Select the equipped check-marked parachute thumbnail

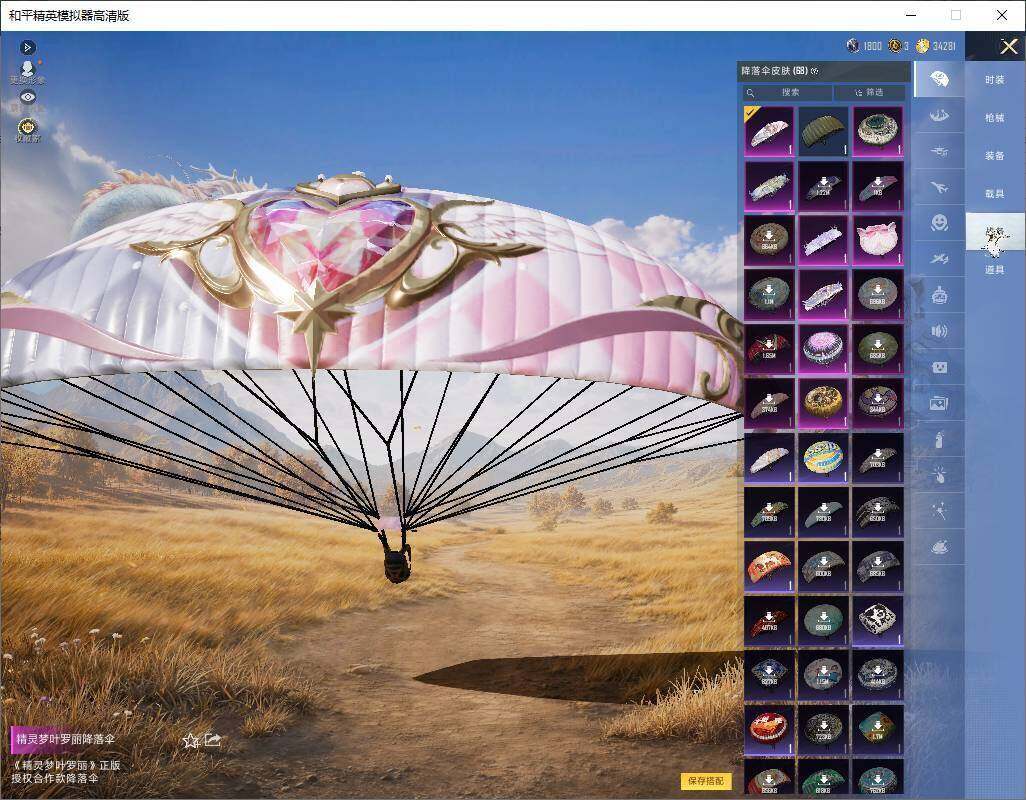click(x=769, y=131)
